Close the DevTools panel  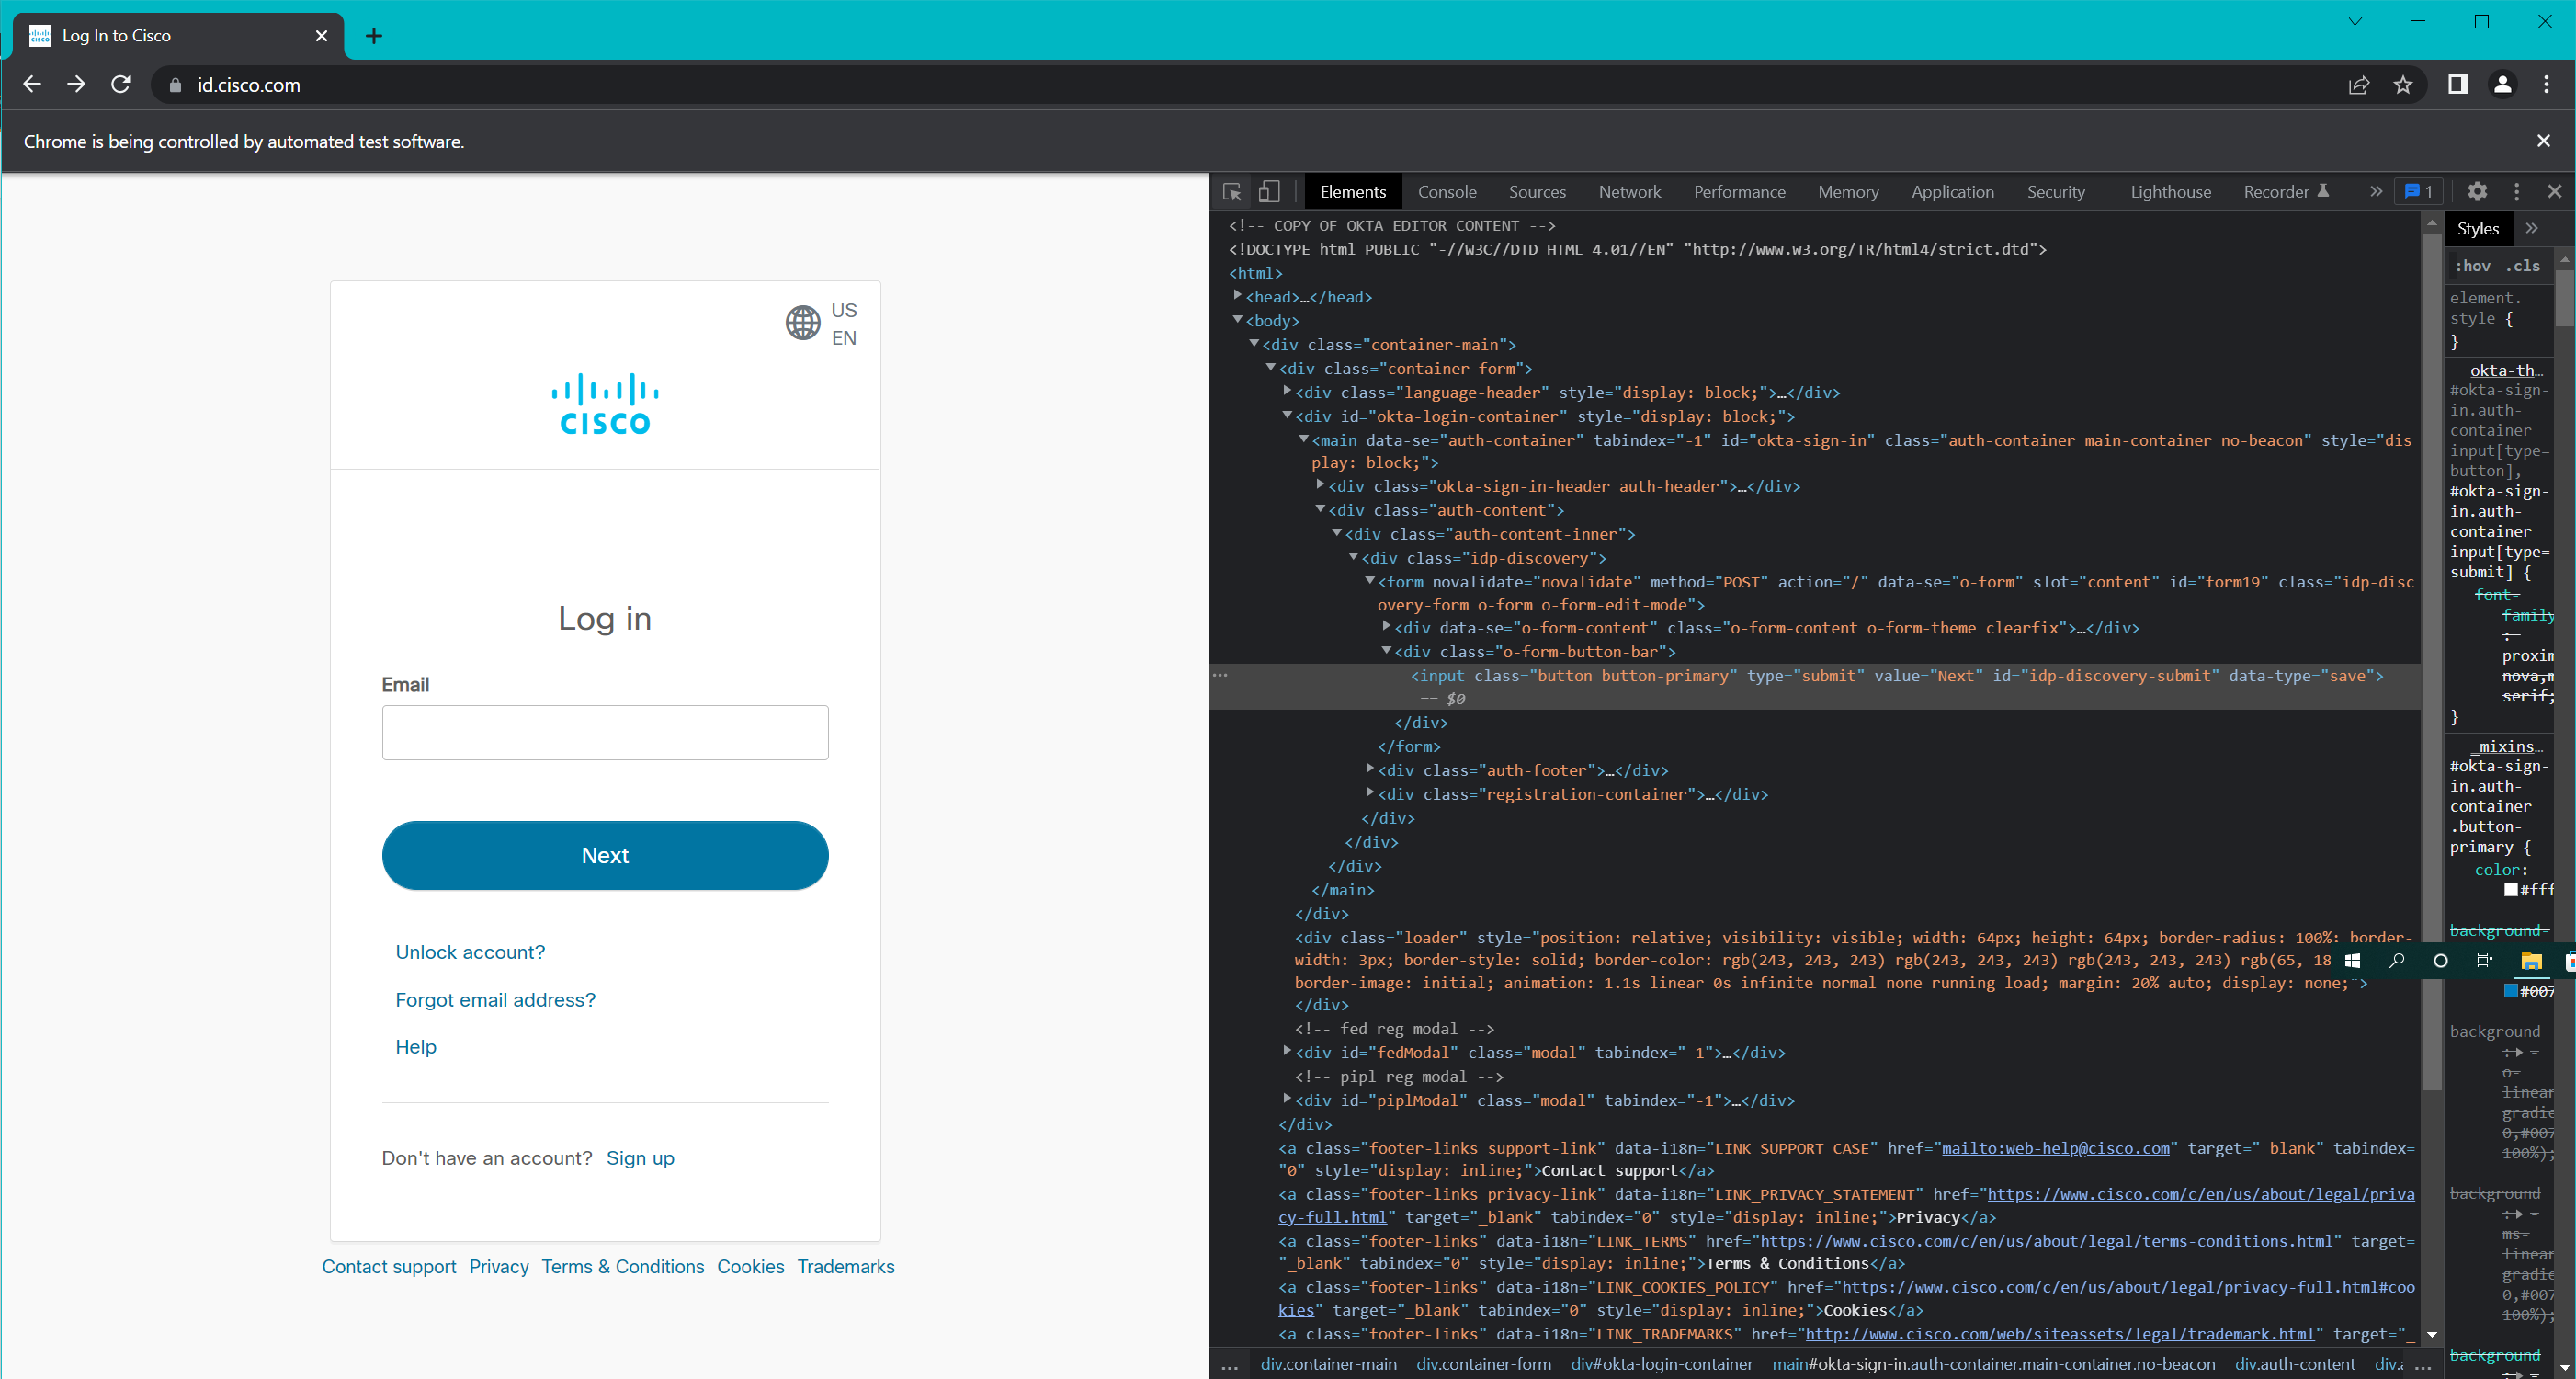2555,191
